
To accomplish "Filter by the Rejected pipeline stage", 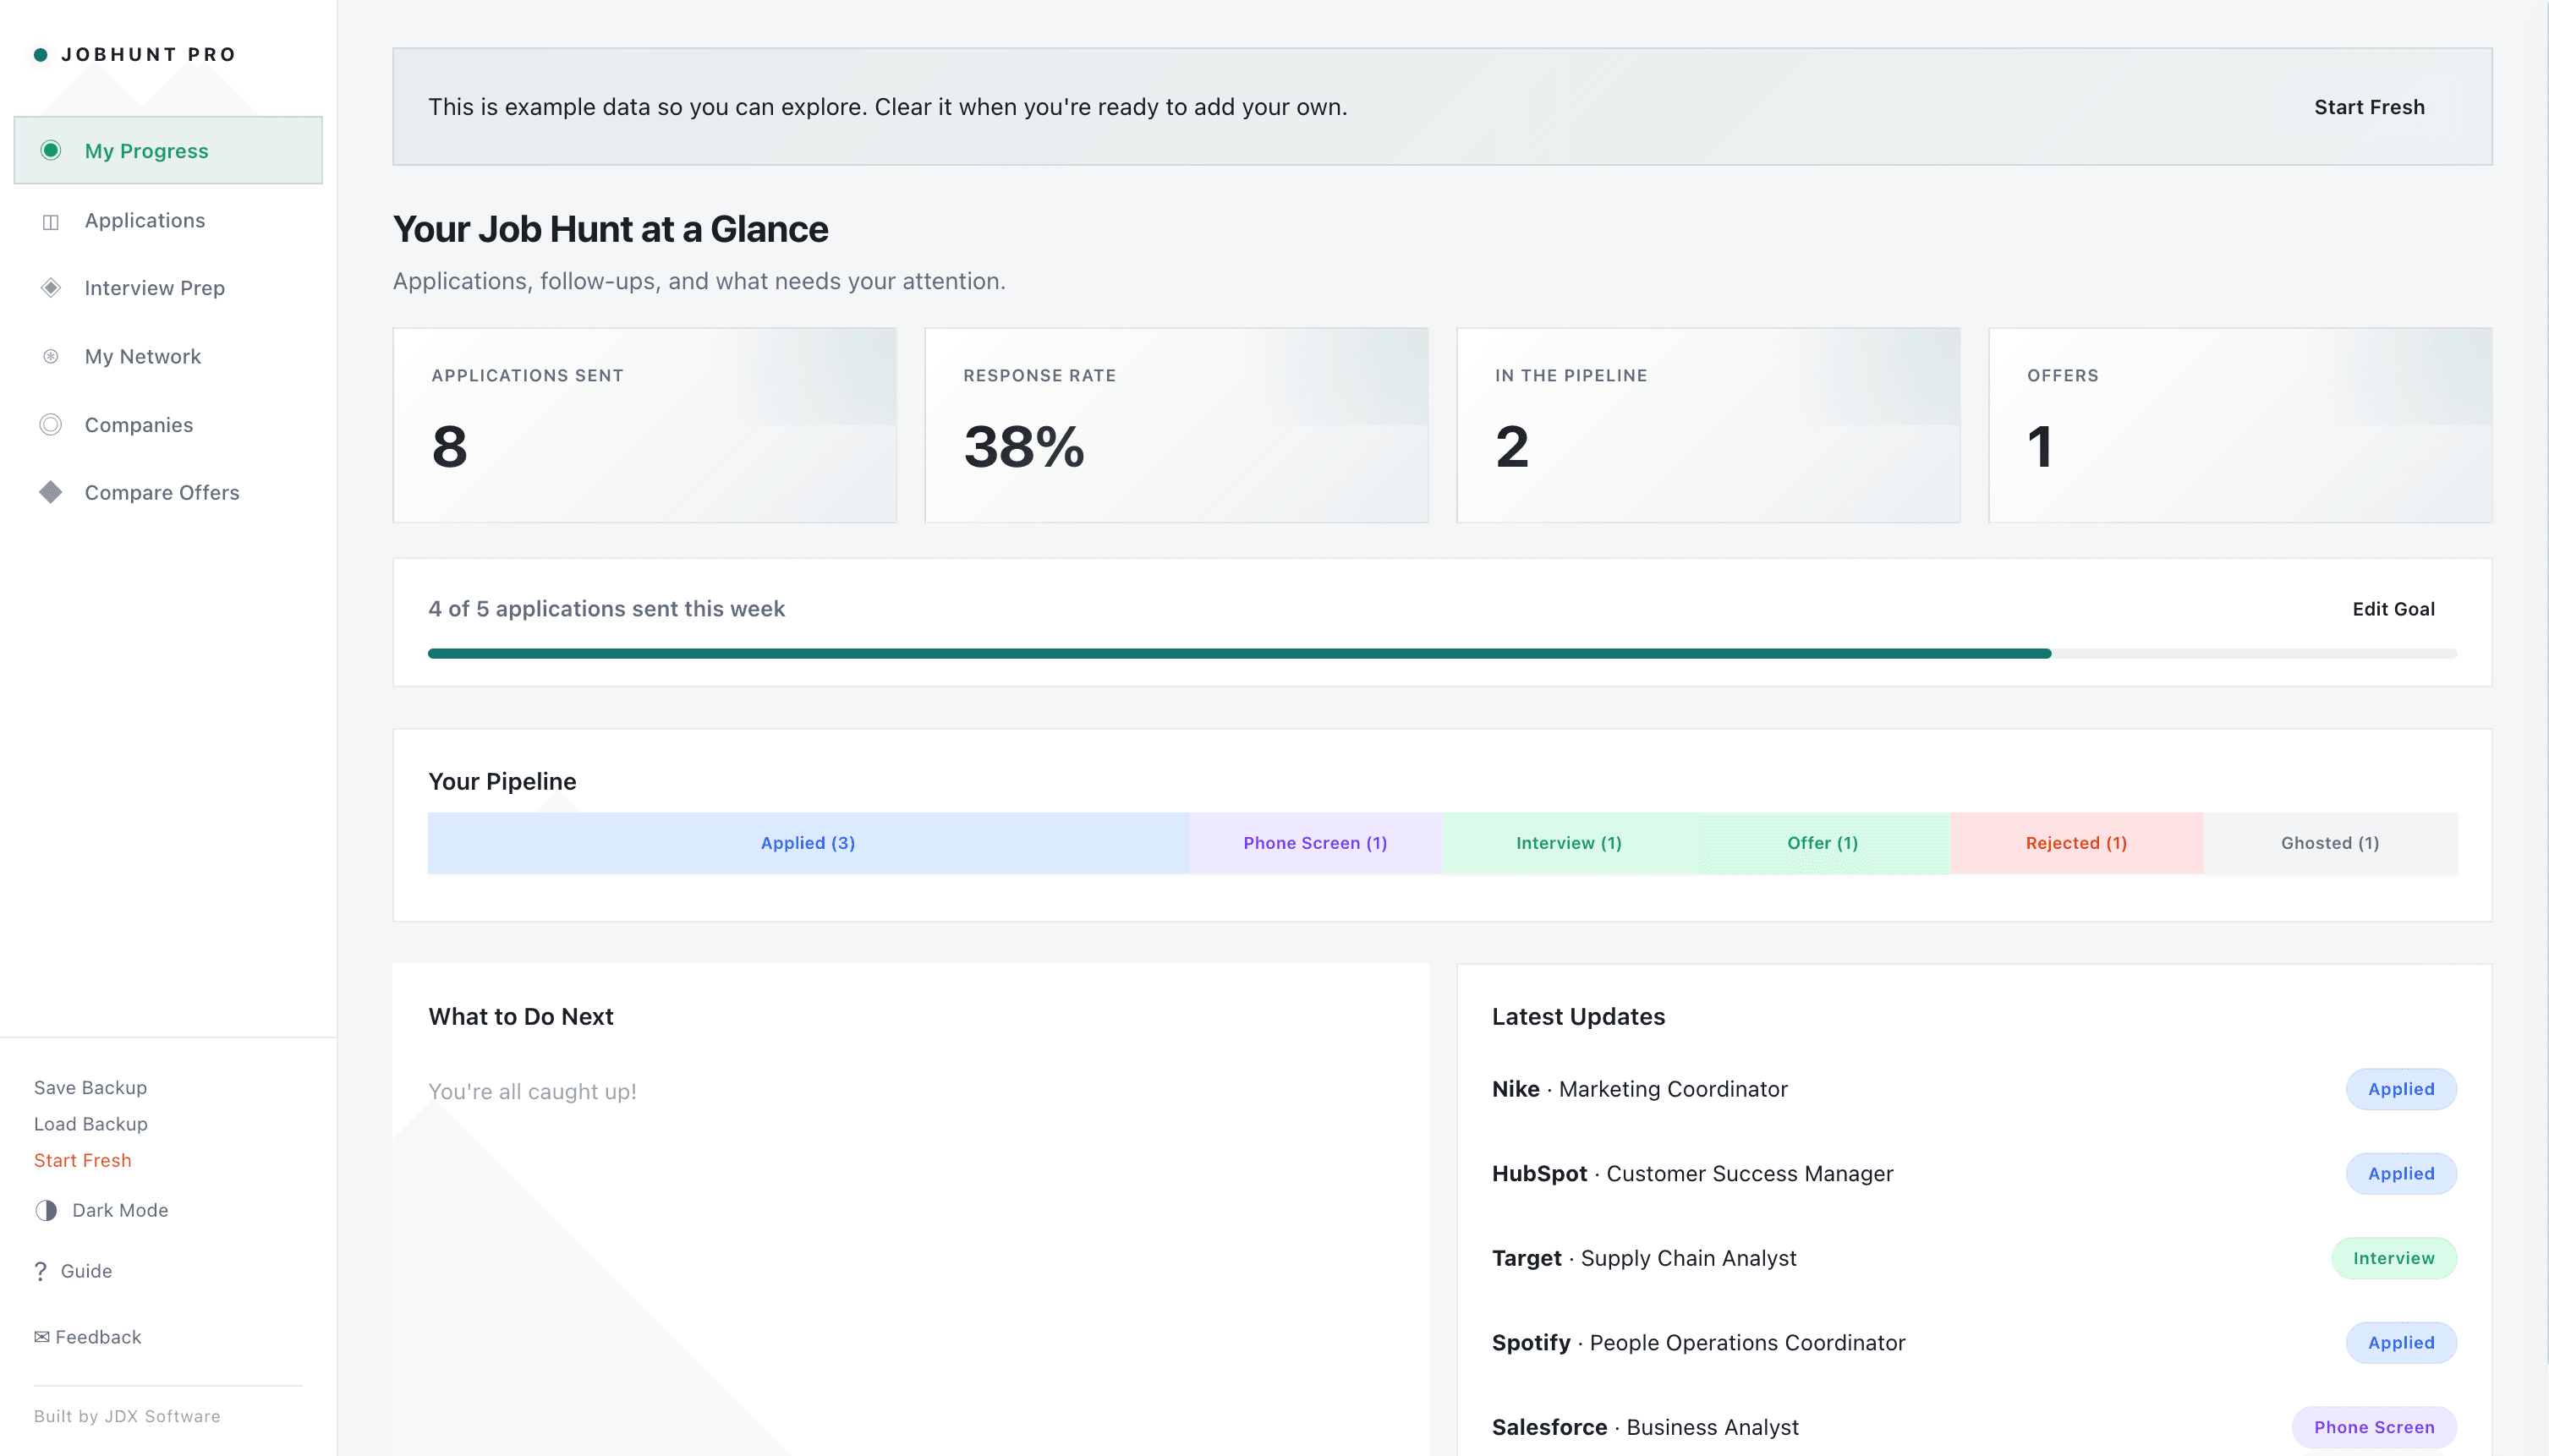I will coord(2075,842).
